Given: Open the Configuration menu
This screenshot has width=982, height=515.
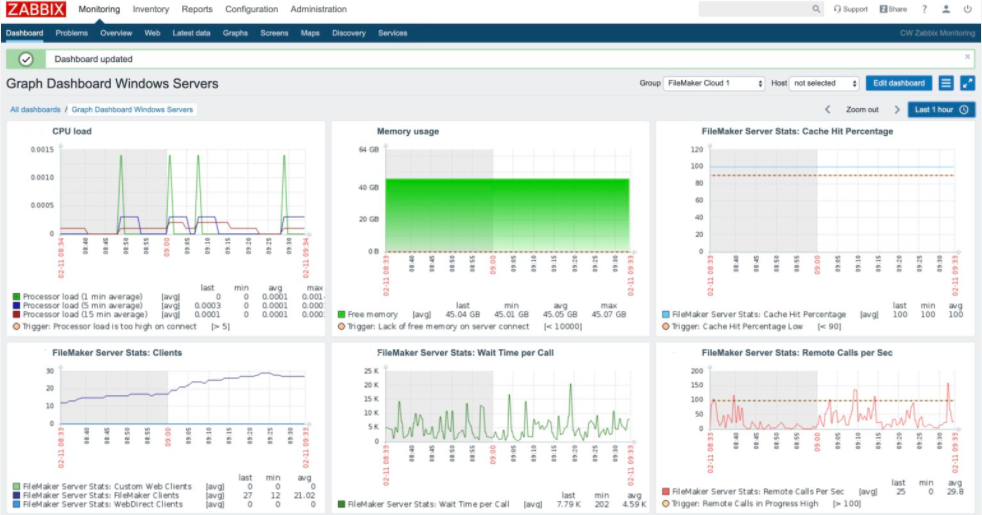Looking at the screenshot, I should tap(251, 9).
